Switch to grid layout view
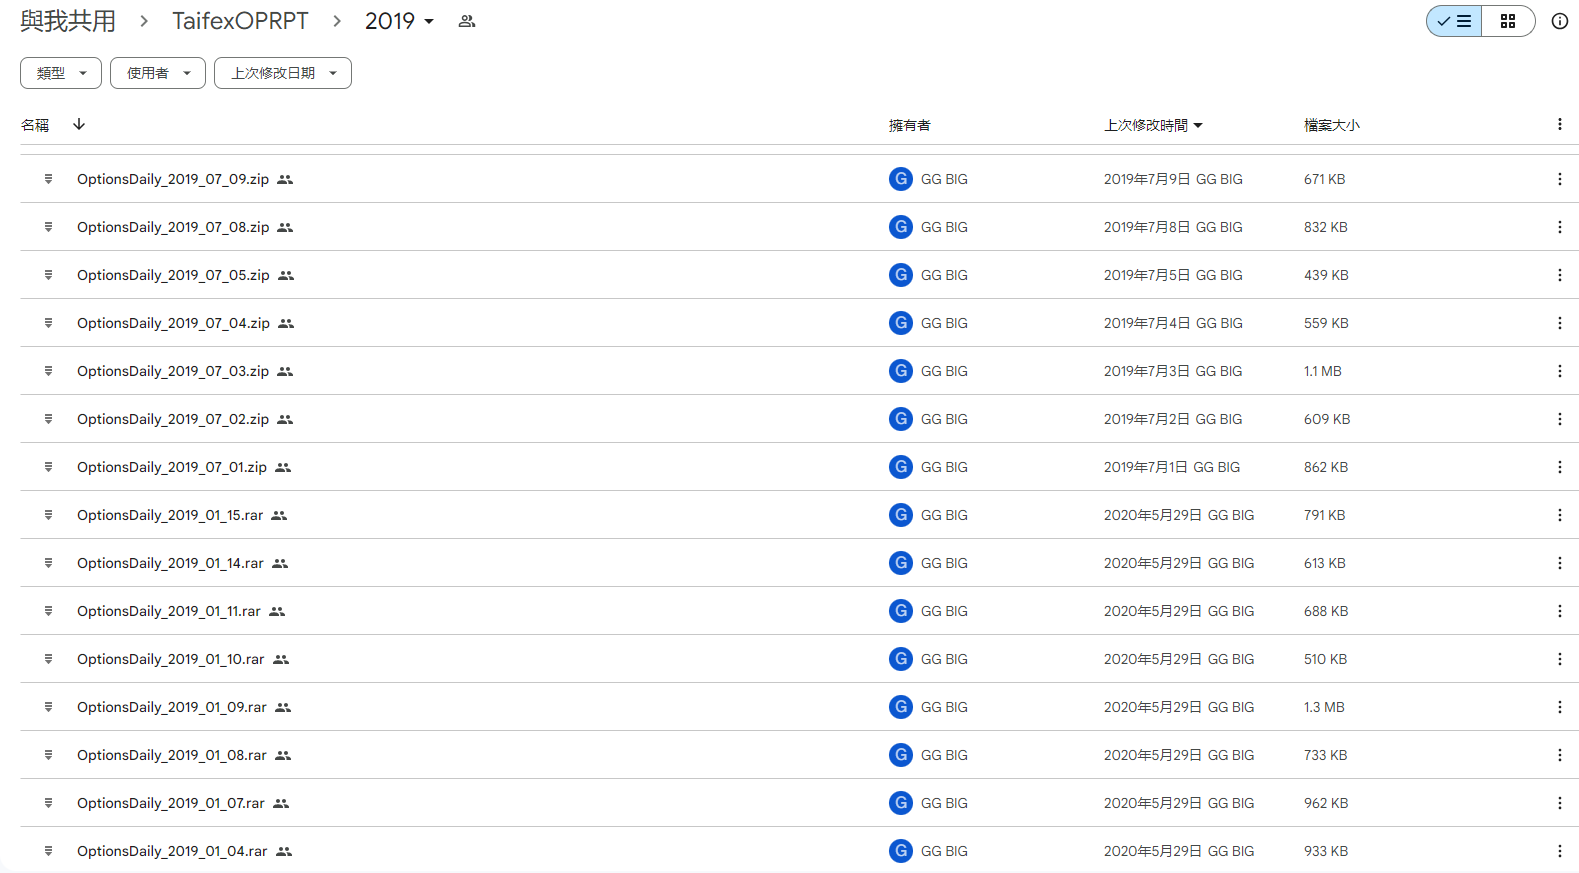Screen dimensions: 1579x873 (x=1508, y=21)
